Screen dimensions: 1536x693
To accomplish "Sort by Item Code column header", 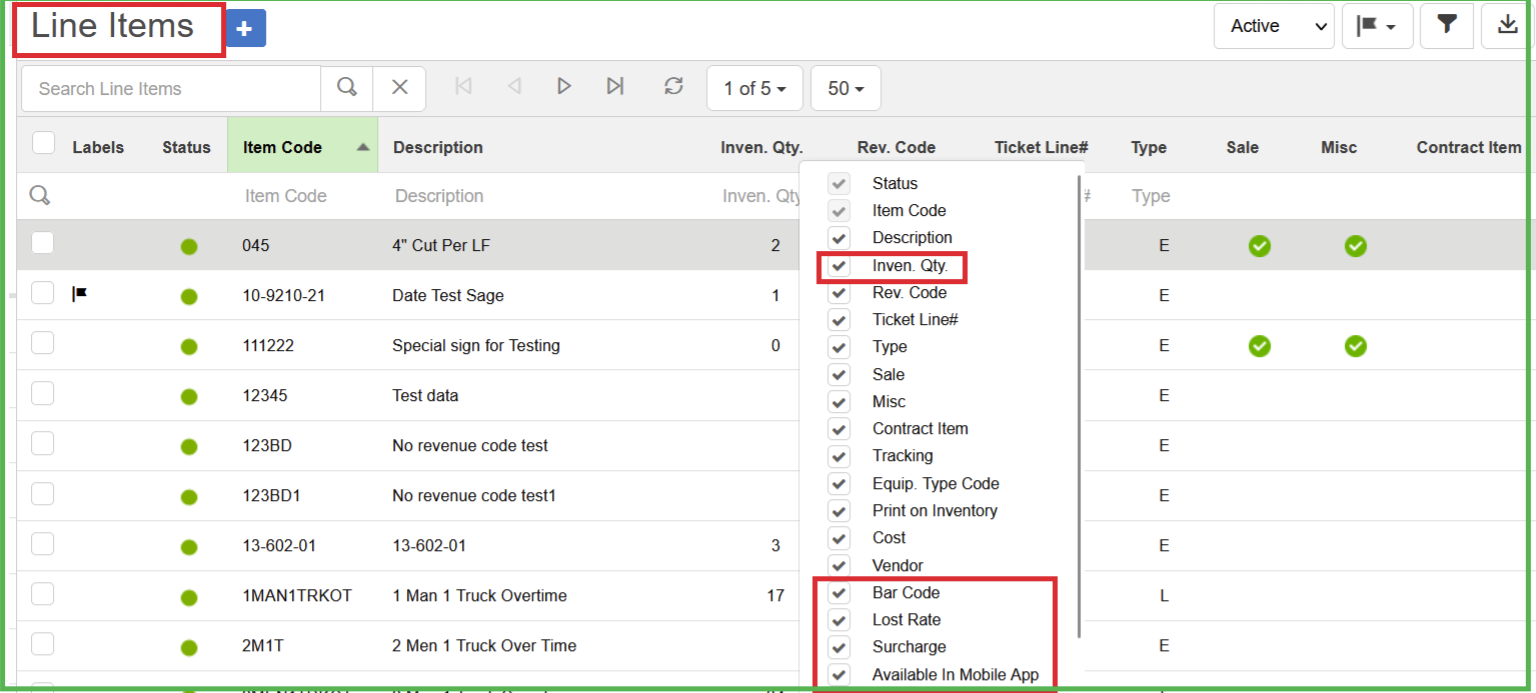I will 283,147.
